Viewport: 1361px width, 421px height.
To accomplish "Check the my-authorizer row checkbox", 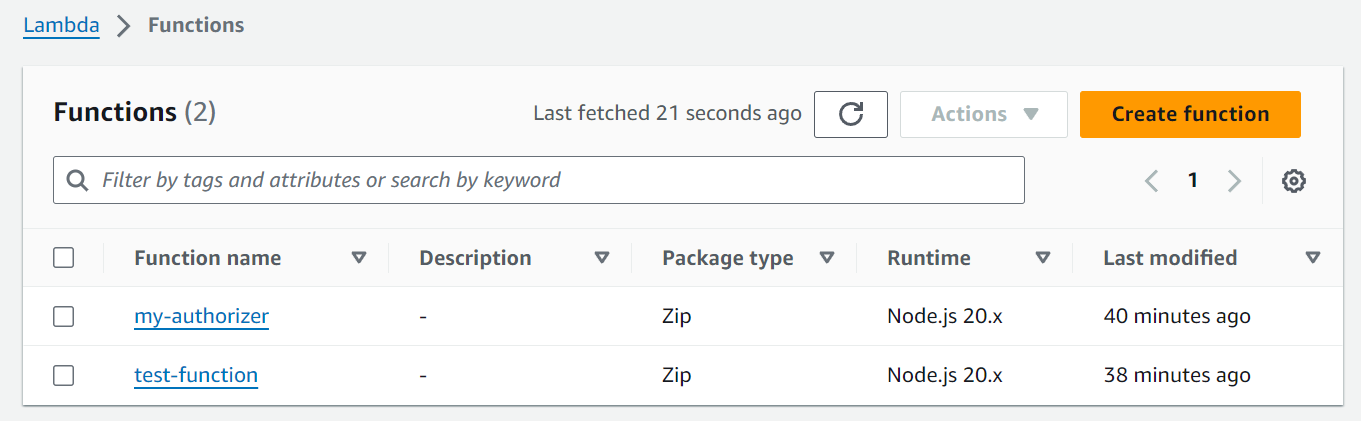I will [x=64, y=317].
